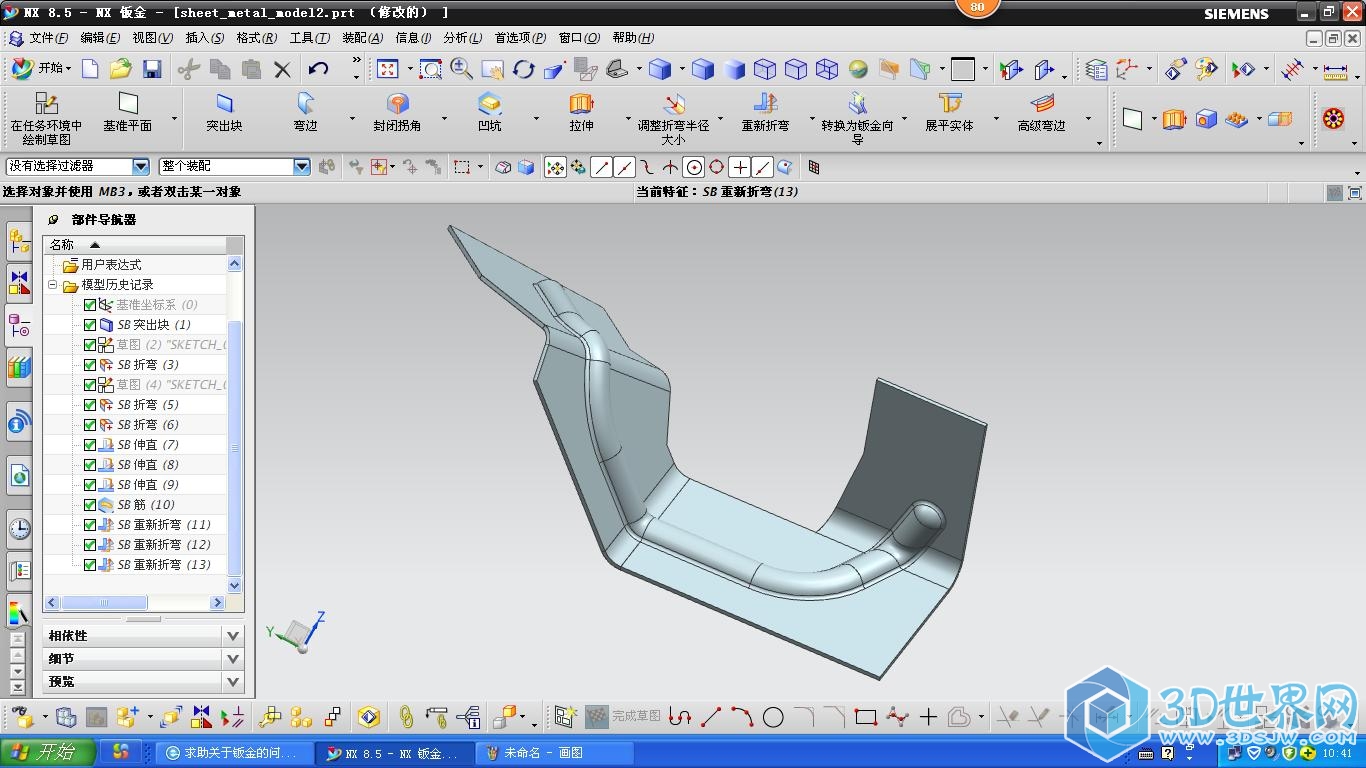Uncheck 基准坐标系 (0) checkbox
The image size is (1366, 768).
click(x=90, y=305)
